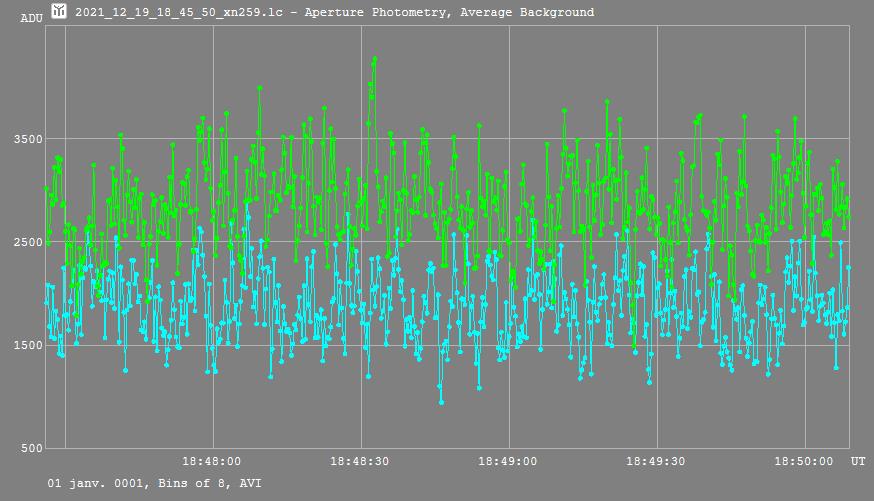
Task: Select the 18:48:00 time marker
Action: point(211,462)
